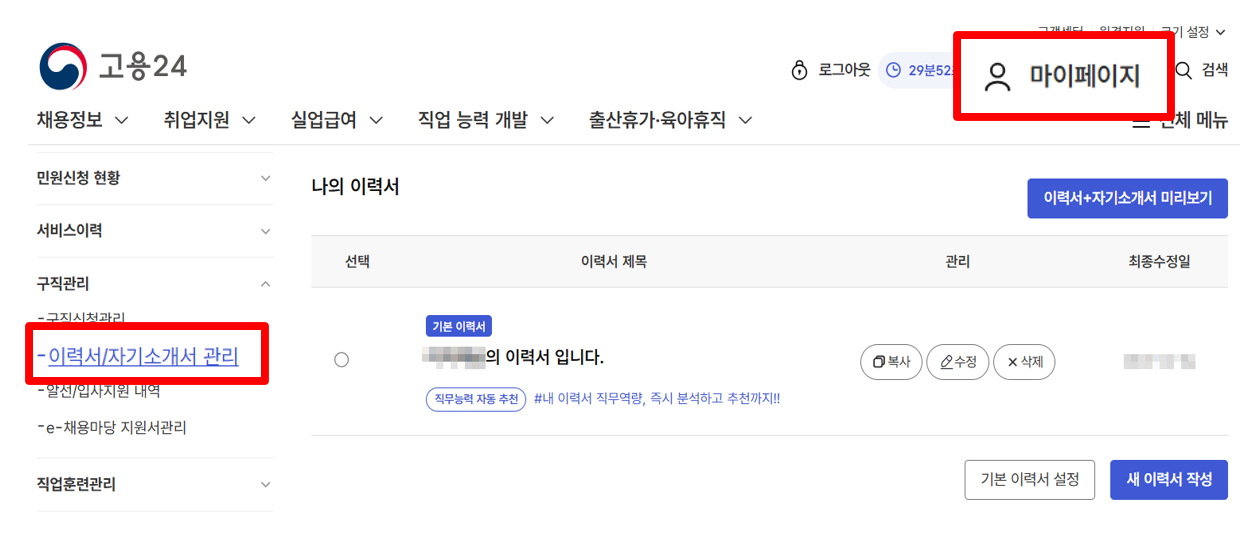Image resolution: width=1249 pixels, height=540 pixels.
Task: Click the magnifier search icon
Action: click(1184, 70)
